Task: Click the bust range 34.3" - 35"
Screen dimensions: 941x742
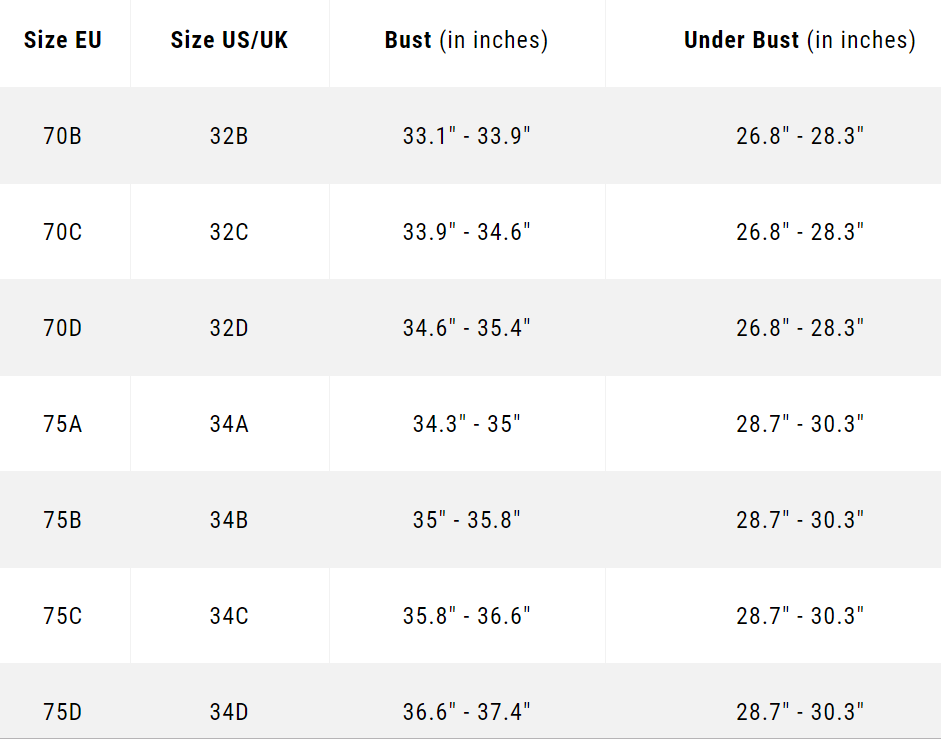Action: pos(466,424)
